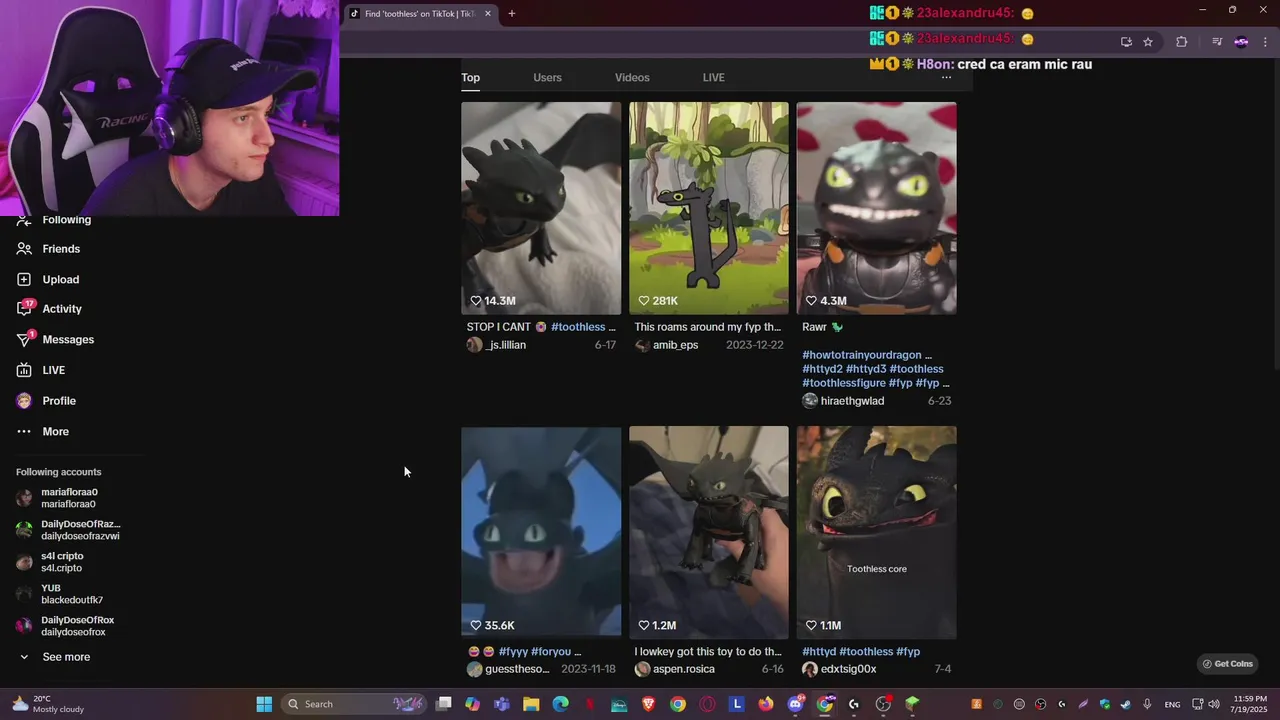Open amib_eps profile link
1280x720 pixels.
point(675,345)
